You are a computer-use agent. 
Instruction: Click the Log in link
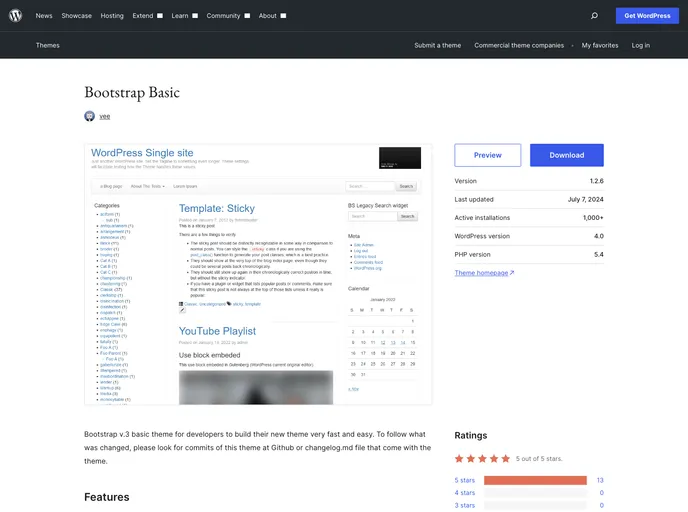click(x=641, y=45)
